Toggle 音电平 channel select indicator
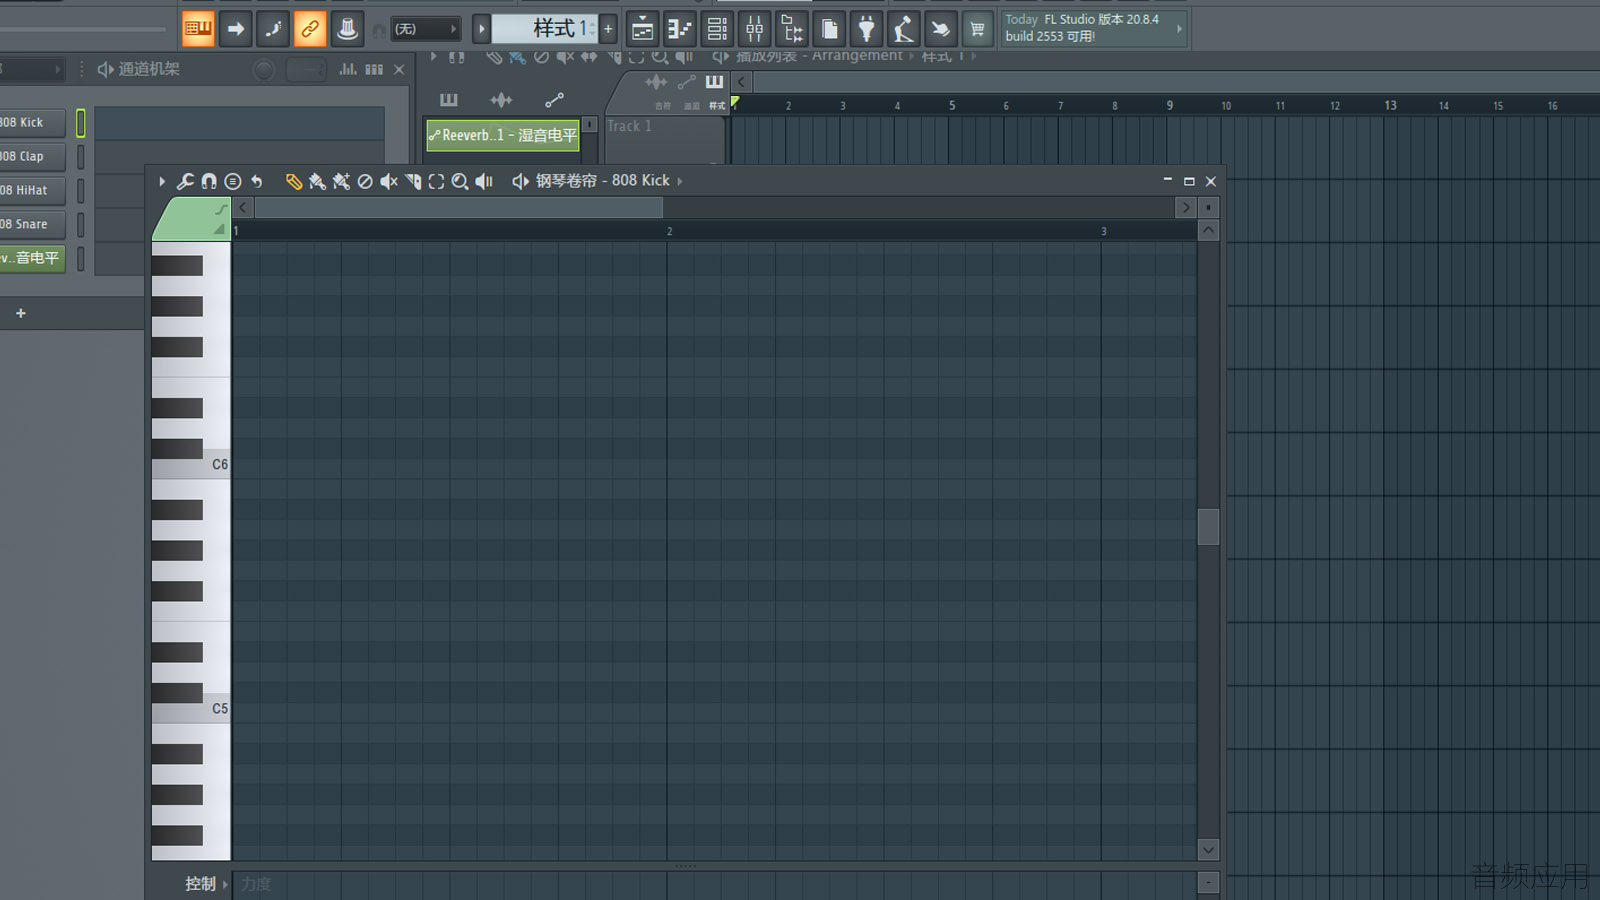The height and width of the screenshot is (900, 1600). coord(81,259)
